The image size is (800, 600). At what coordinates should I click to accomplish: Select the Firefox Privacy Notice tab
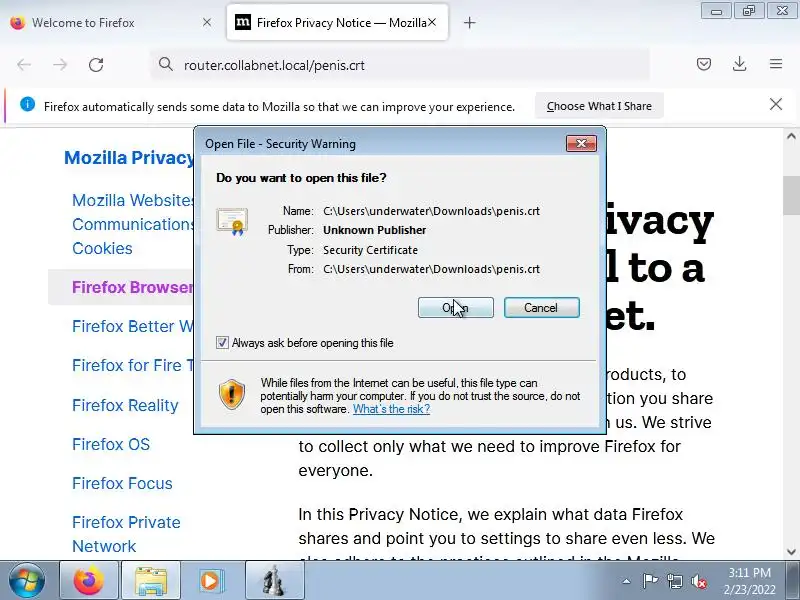coord(337,22)
